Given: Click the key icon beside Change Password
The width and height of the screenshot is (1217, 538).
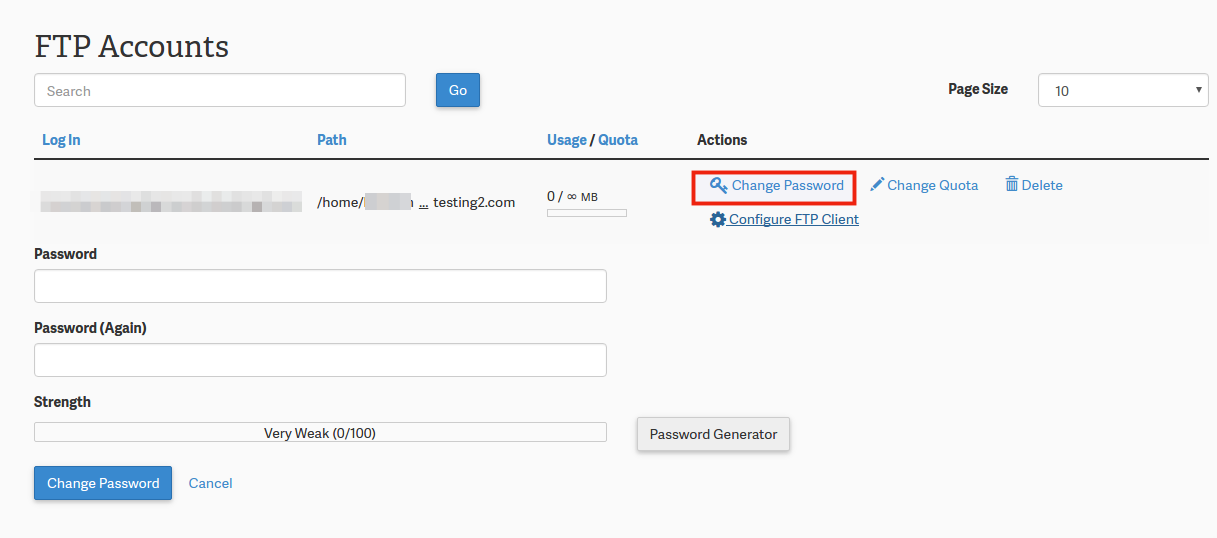Looking at the screenshot, I should [x=718, y=185].
